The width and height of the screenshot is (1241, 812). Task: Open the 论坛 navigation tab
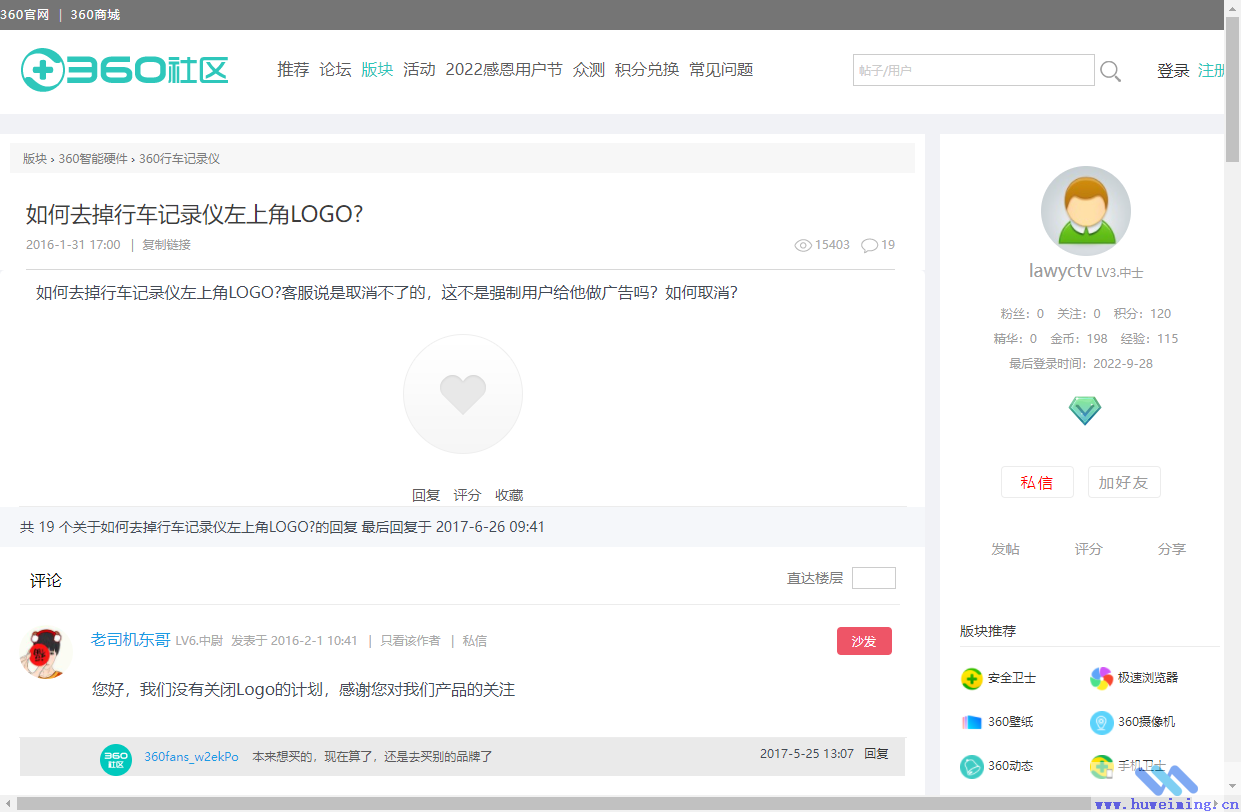pos(335,70)
